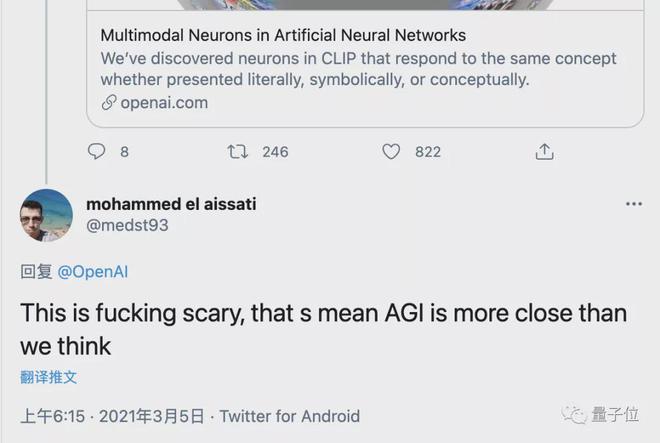Click the retweet arrows icon
This screenshot has height=443, width=660.
237,152
